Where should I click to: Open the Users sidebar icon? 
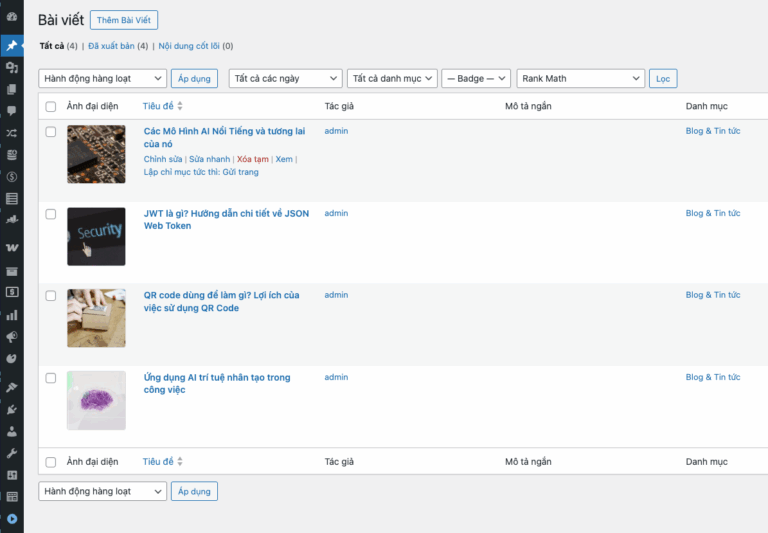[x=11, y=431]
